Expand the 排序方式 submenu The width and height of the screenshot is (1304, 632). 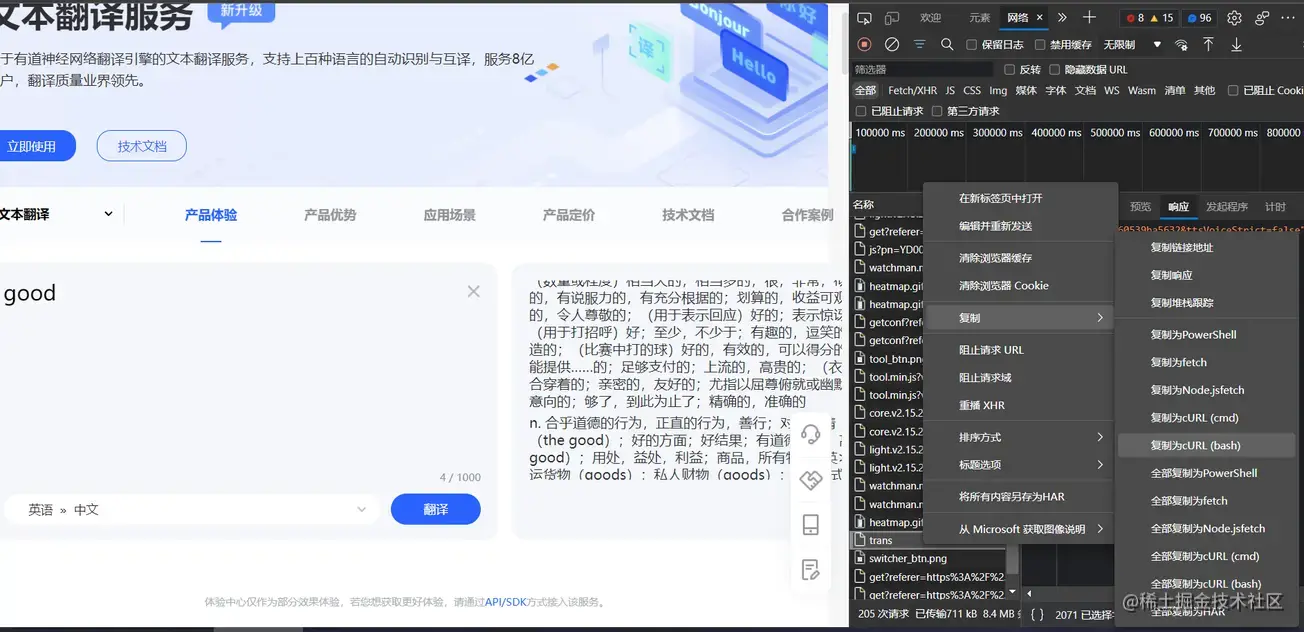(1018, 437)
